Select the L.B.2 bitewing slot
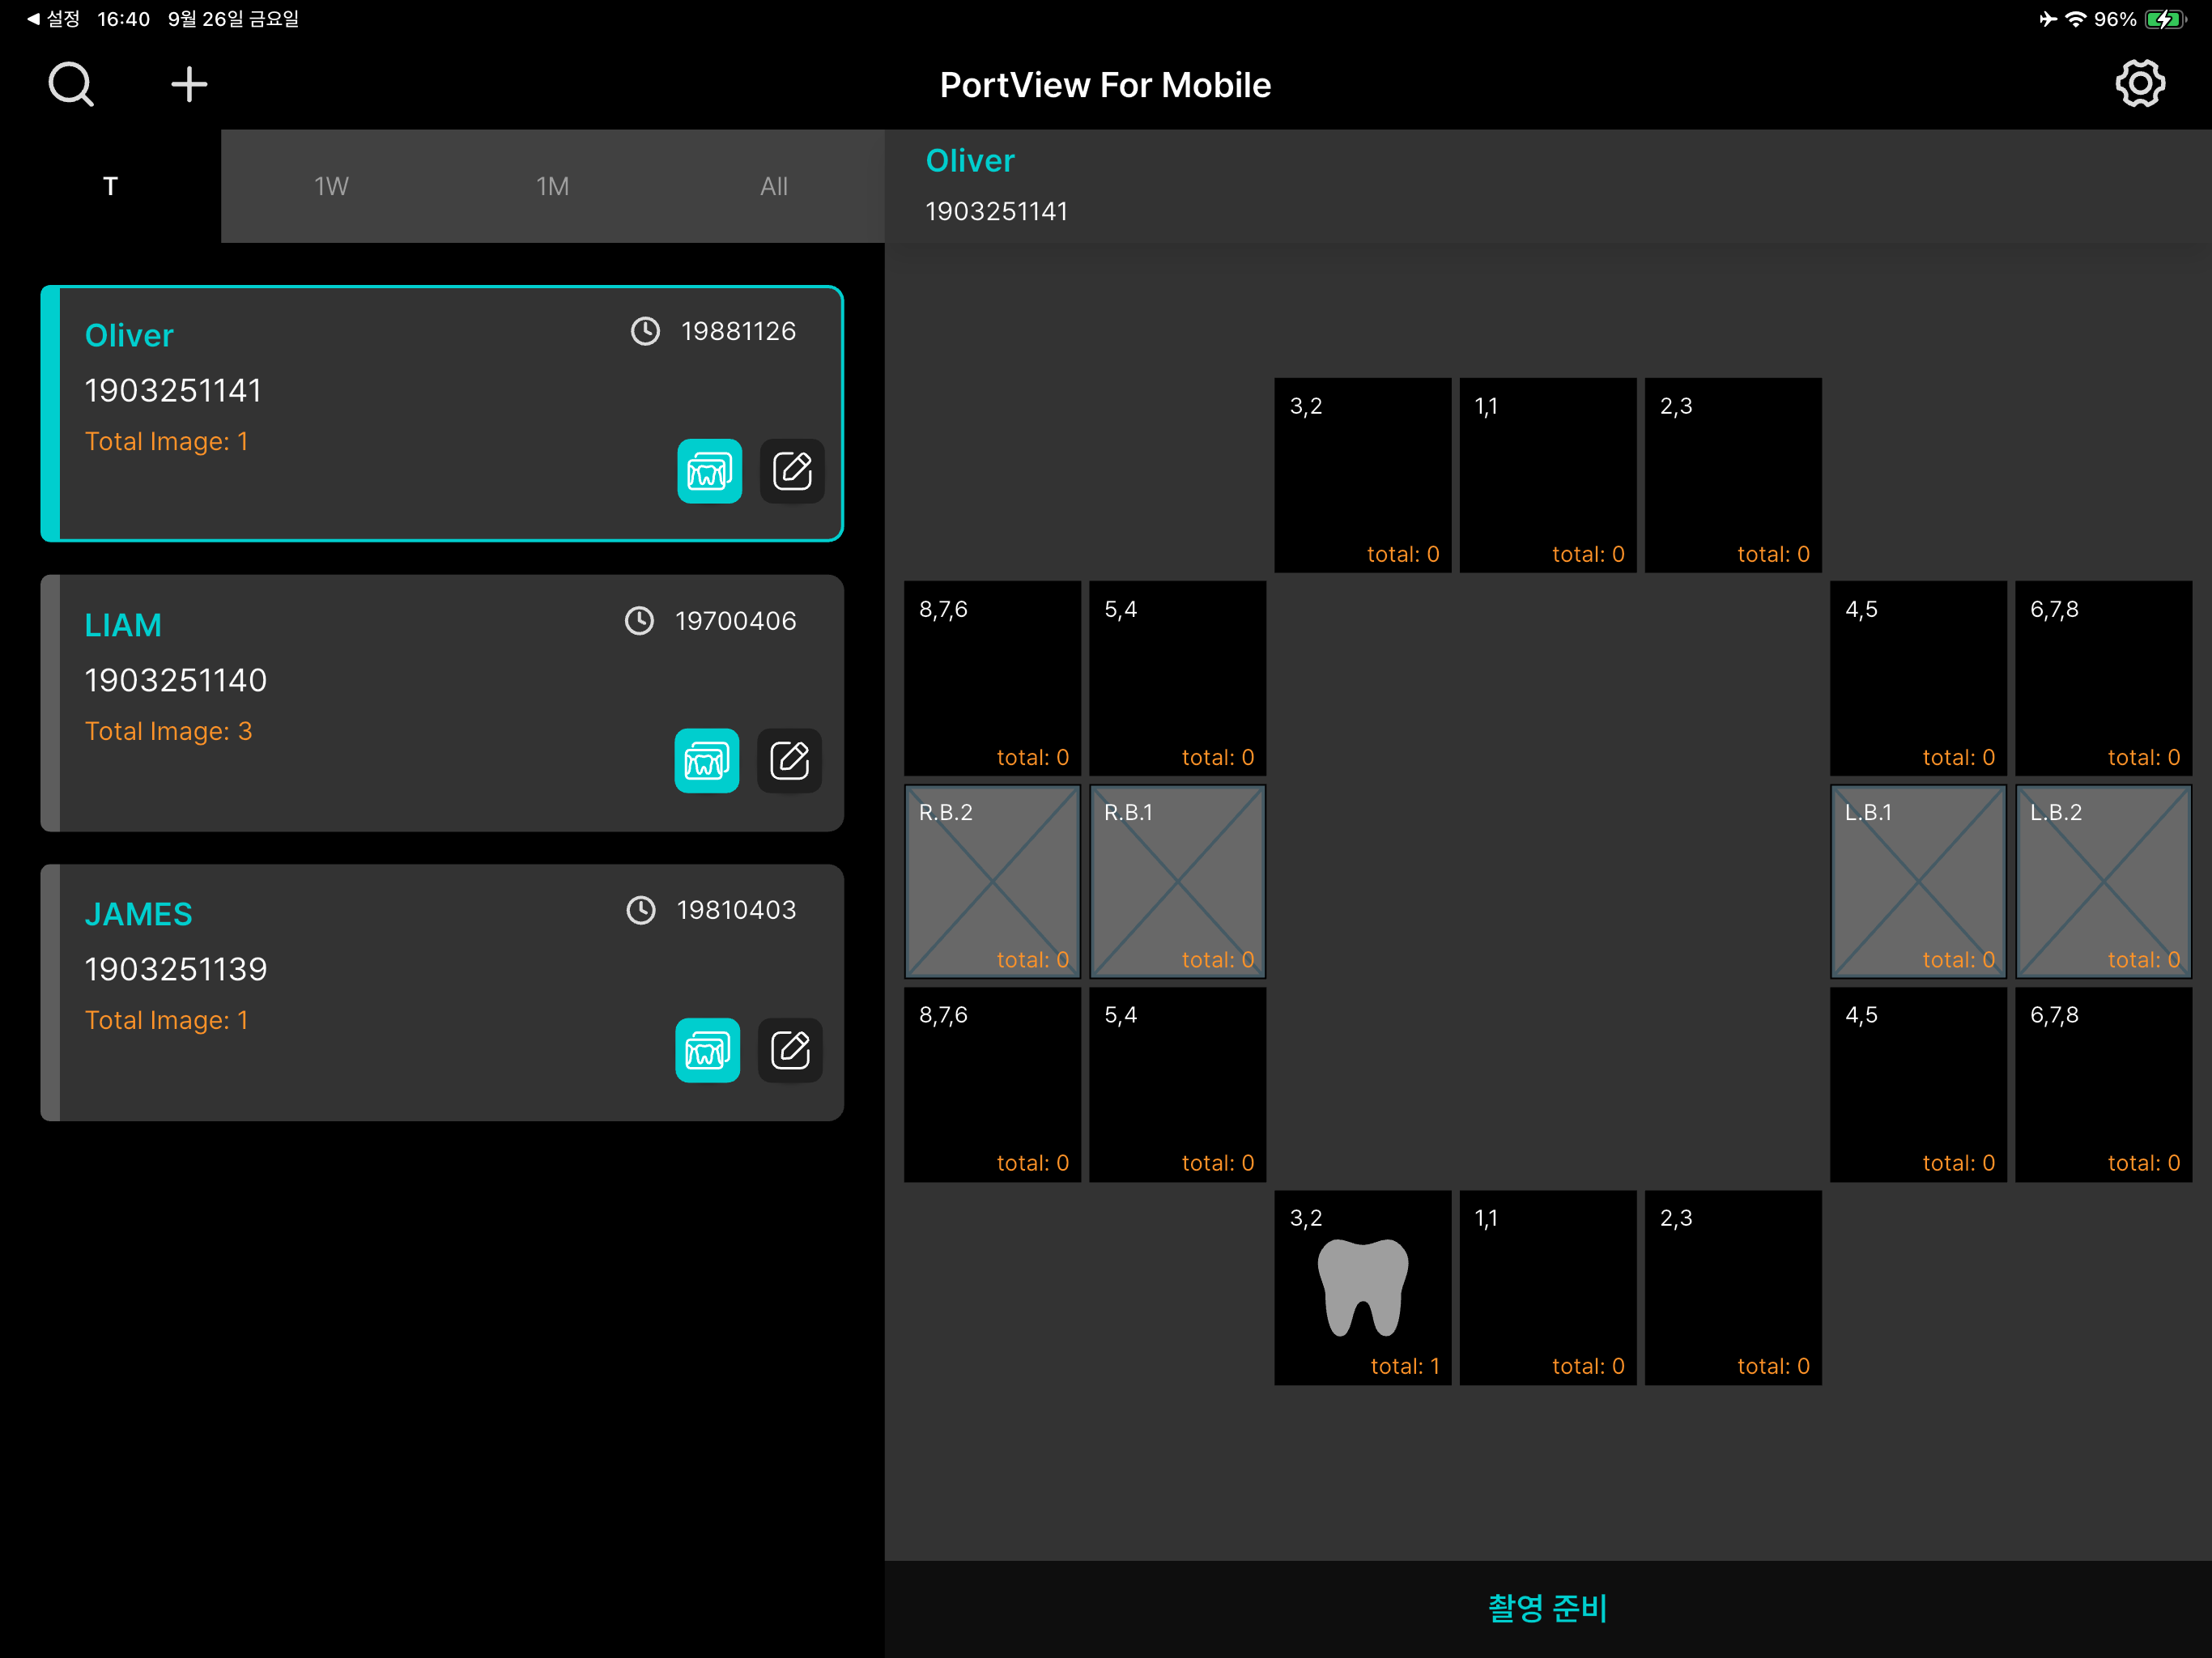This screenshot has width=2212, height=1658. (2104, 881)
